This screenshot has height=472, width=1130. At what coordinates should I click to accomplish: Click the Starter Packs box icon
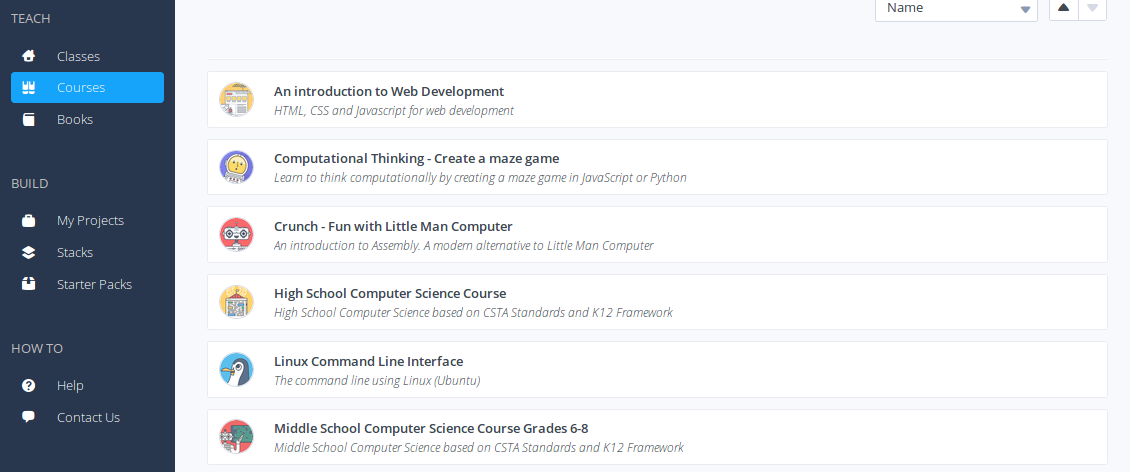[29, 284]
